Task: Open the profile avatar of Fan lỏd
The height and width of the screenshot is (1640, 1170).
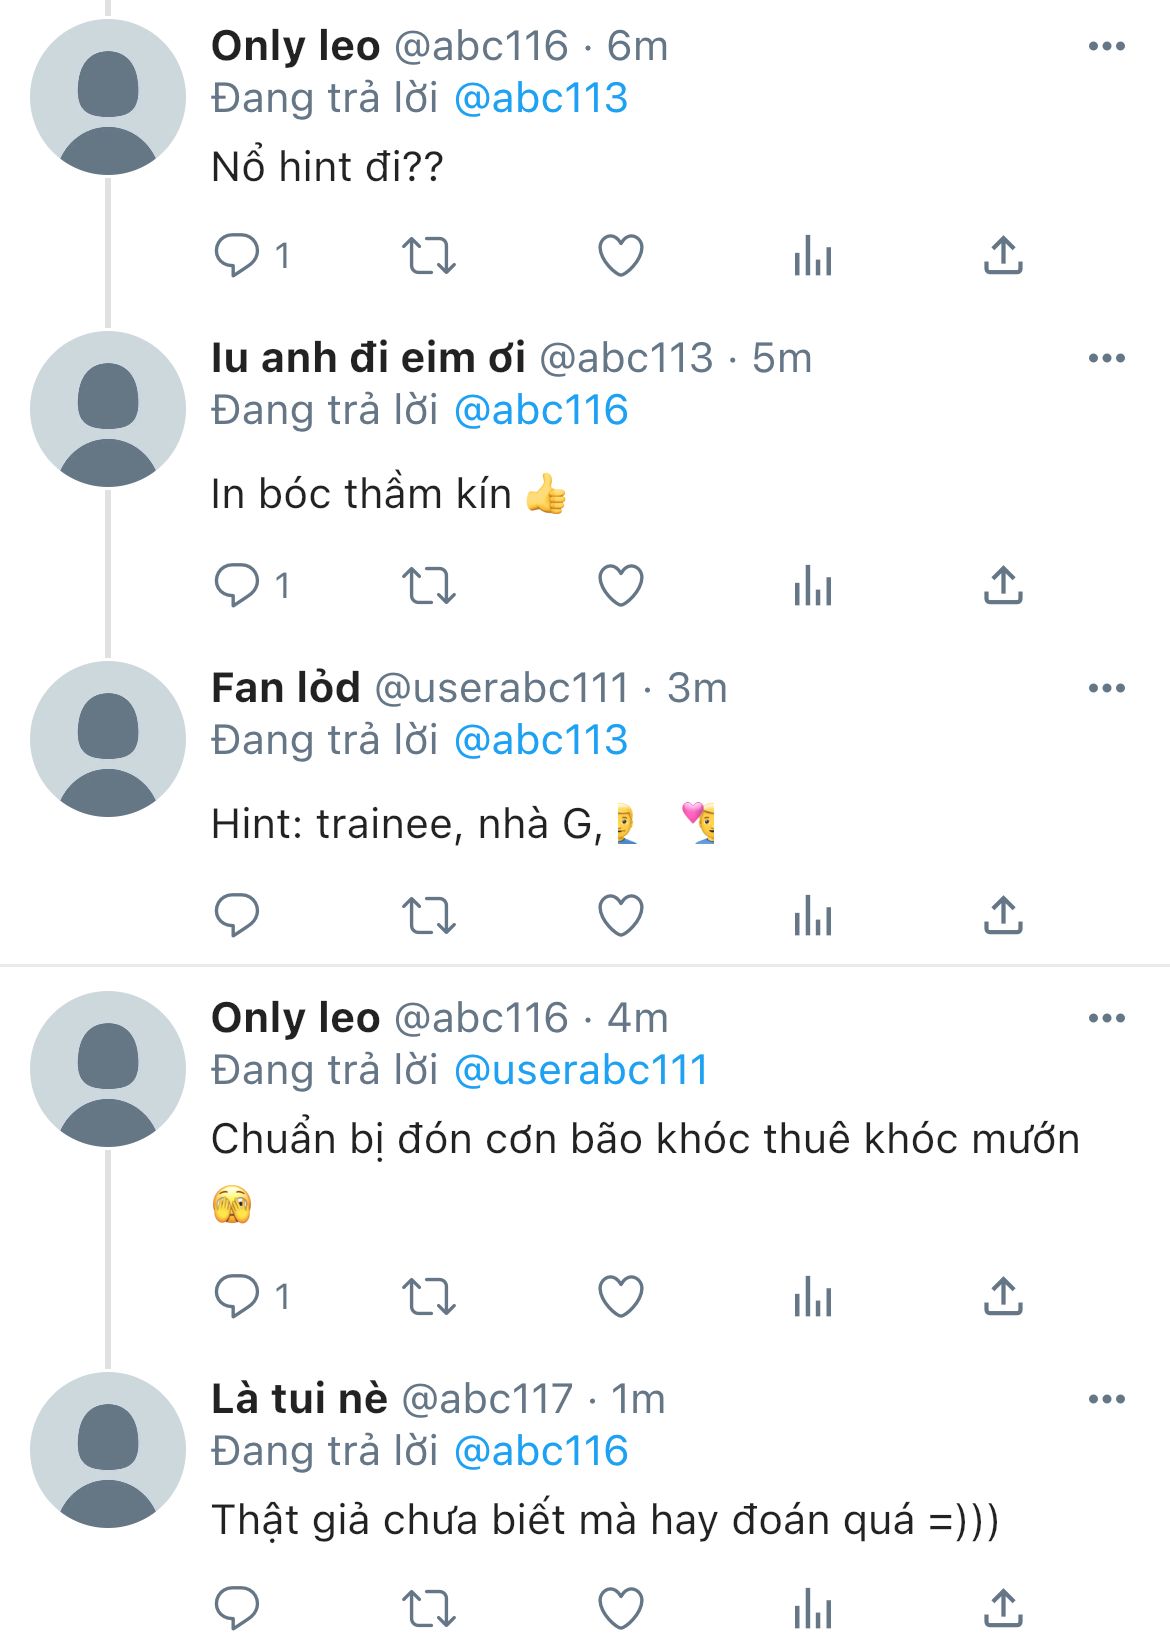Action: (x=108, y=739)
